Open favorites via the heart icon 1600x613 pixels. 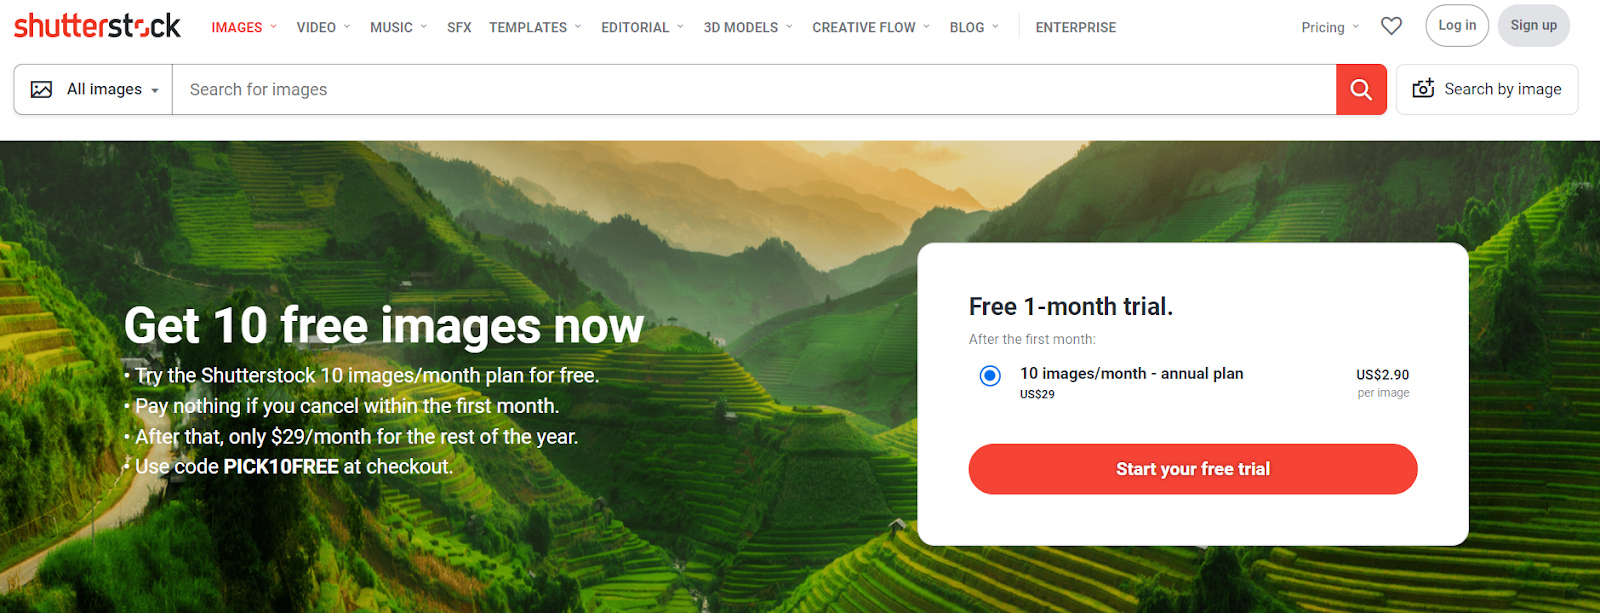click(x=1391, y=26)
